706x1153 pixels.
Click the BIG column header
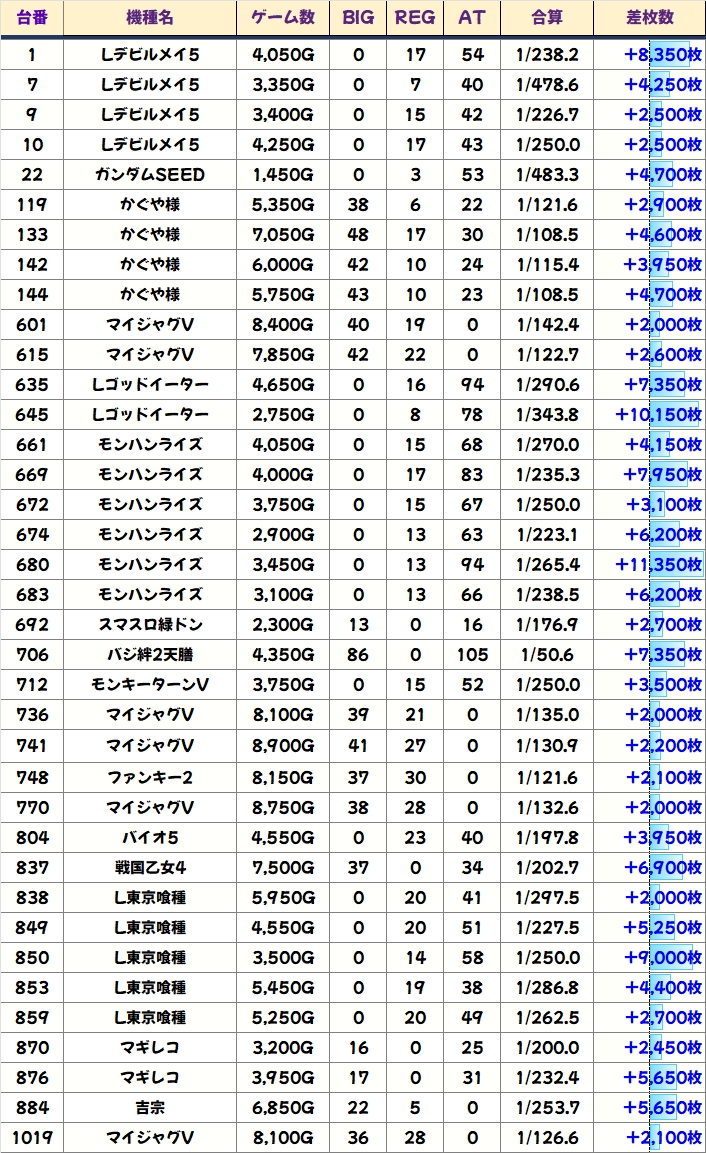click(358, 18)
